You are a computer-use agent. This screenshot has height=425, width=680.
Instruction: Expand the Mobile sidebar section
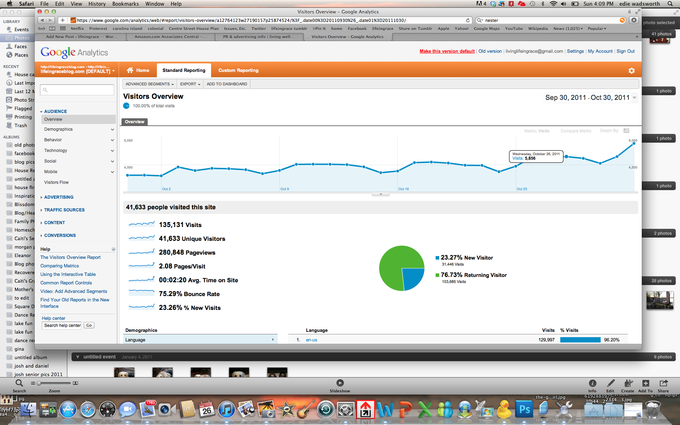coord(78,172)
